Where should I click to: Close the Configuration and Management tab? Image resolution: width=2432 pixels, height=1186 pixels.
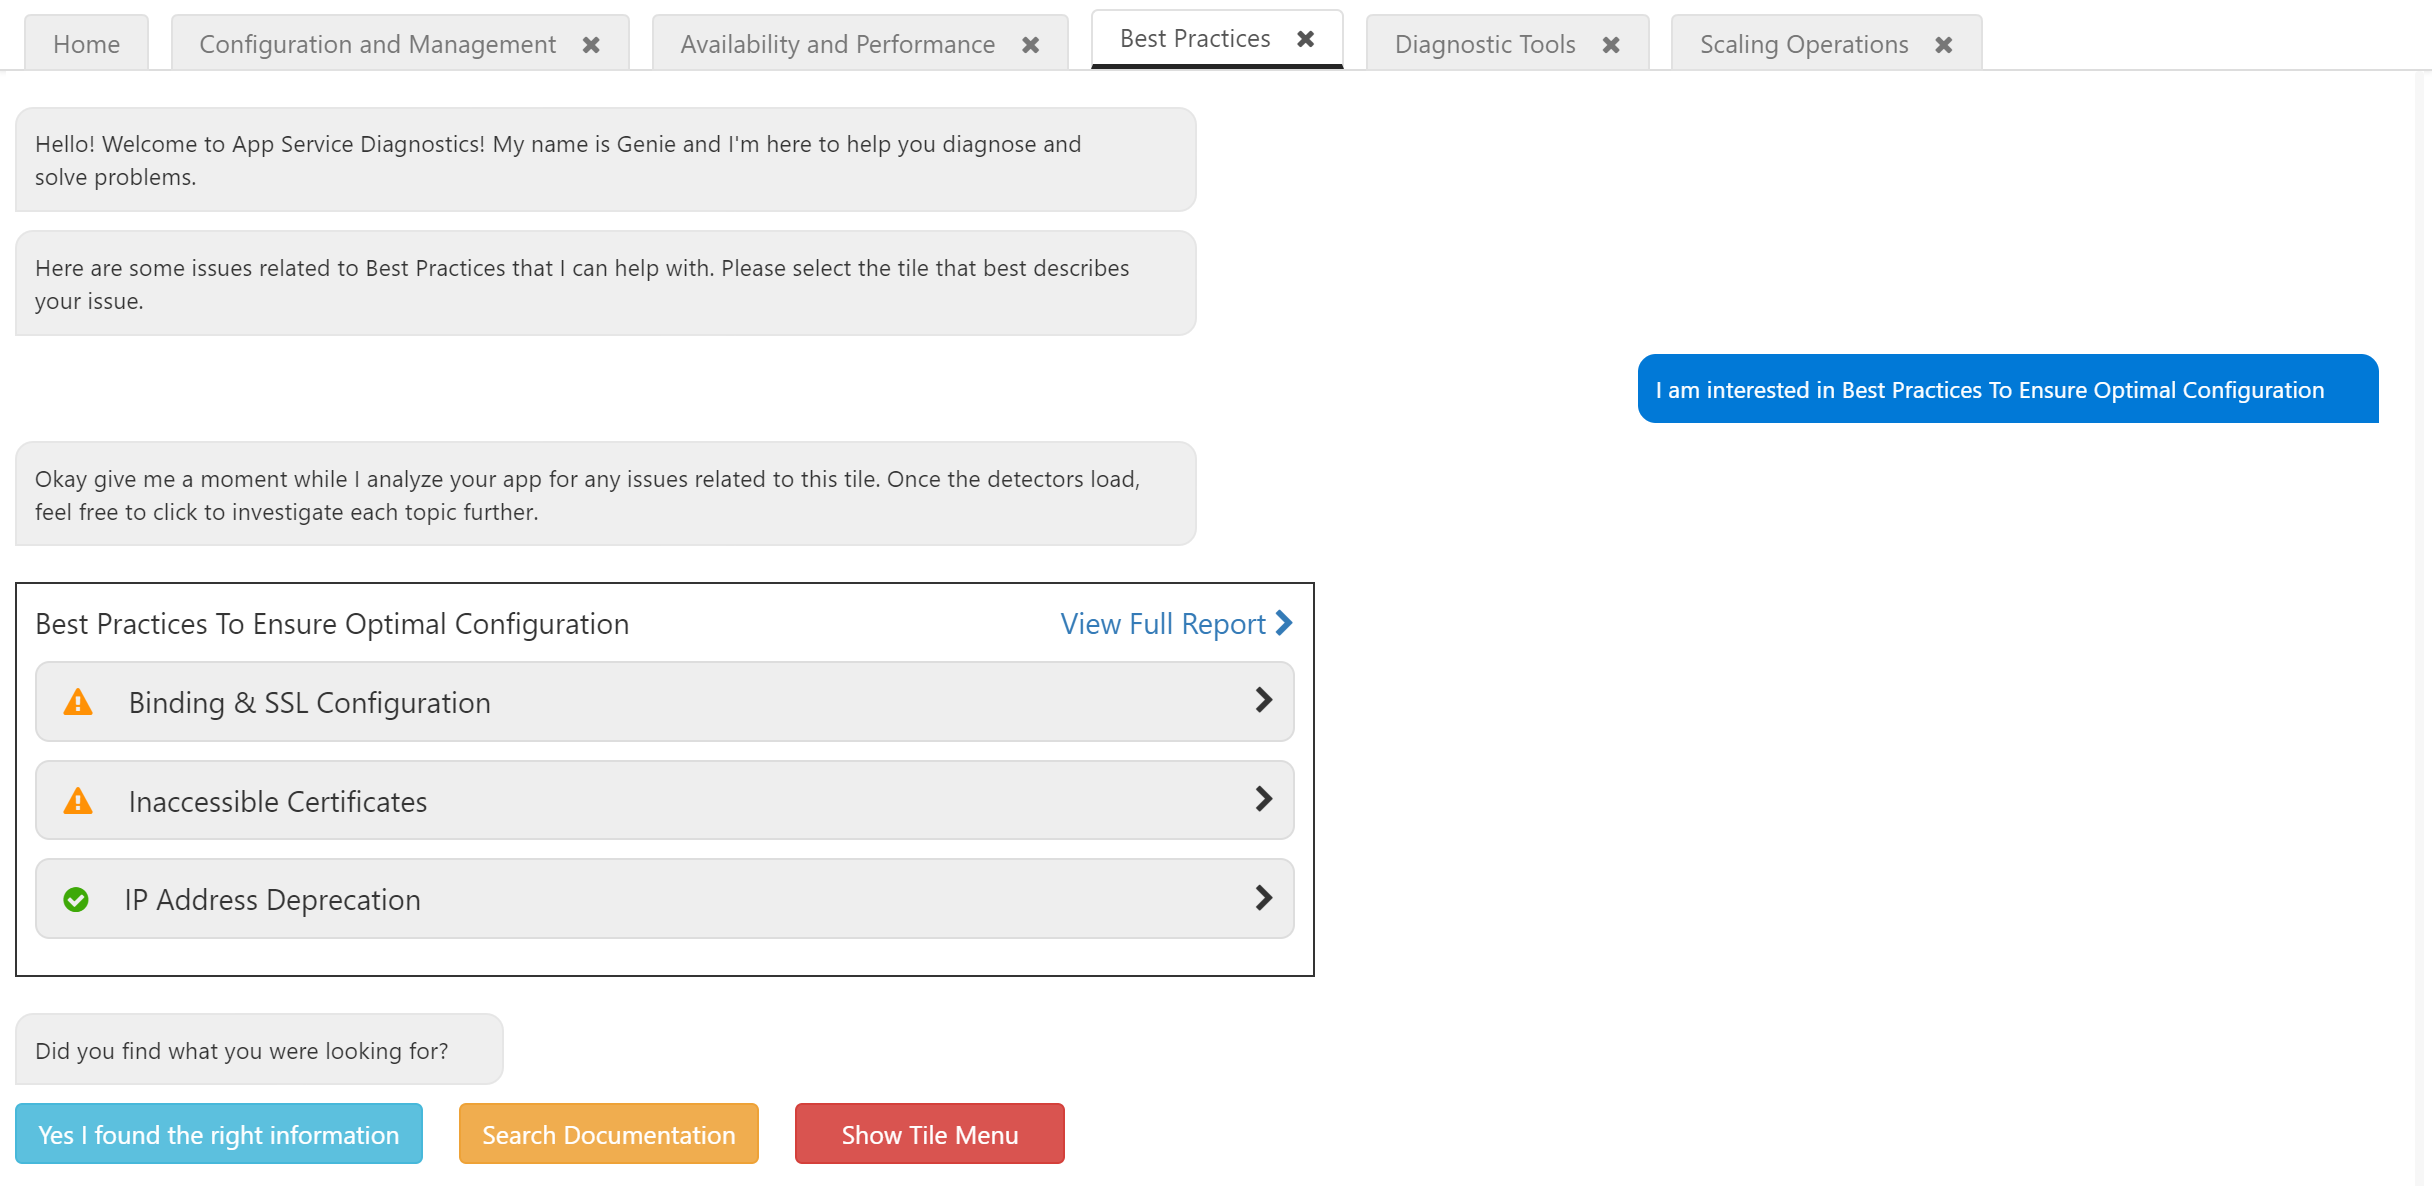click(x=591, y=45)
